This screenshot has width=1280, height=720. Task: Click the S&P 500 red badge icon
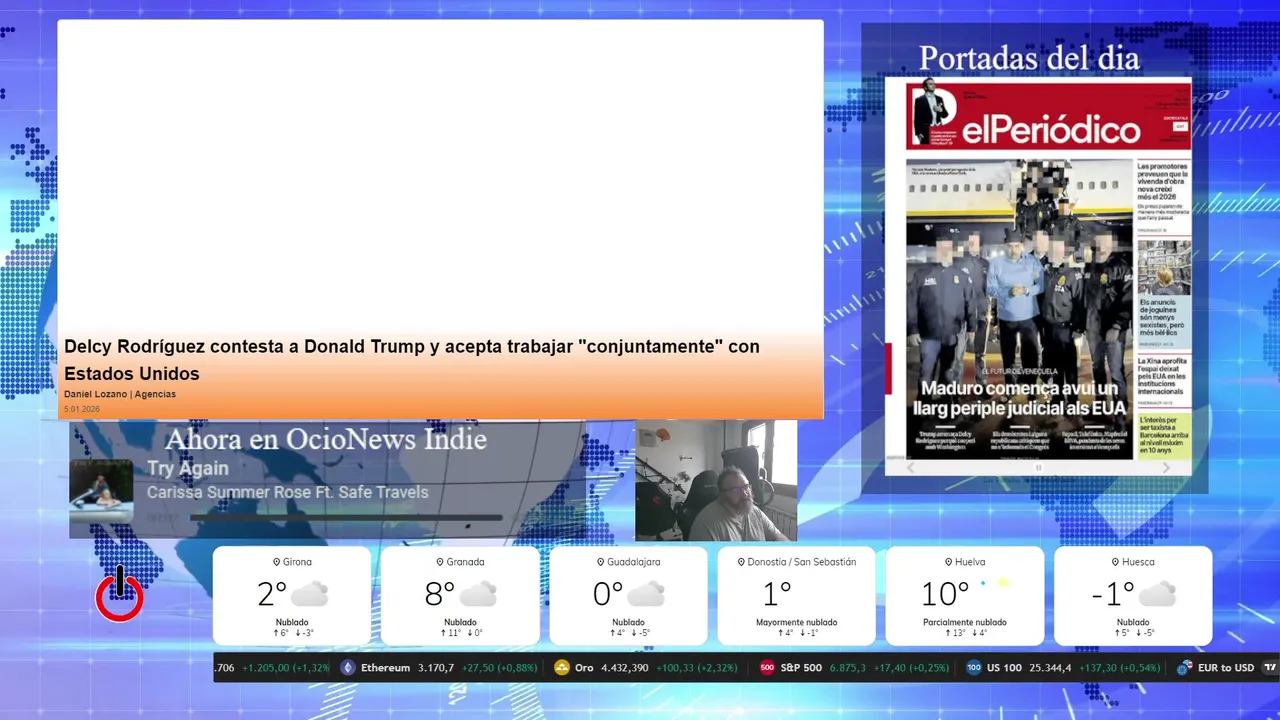click(x=767, y=668)
